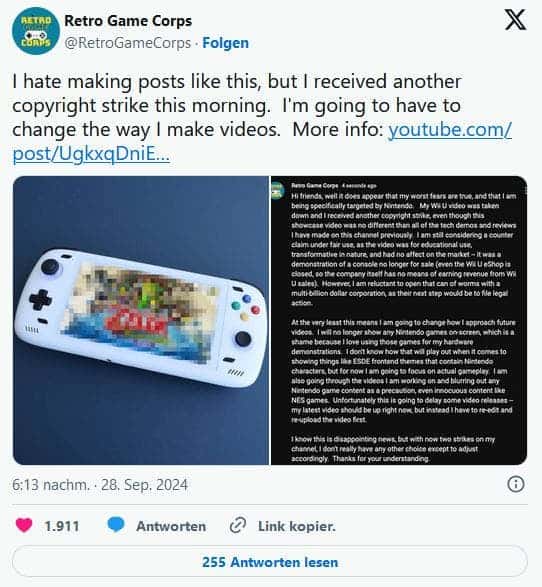Click the 1.911 like count
The width and height of the screenshot is (542, 587).
coord(62,526)
